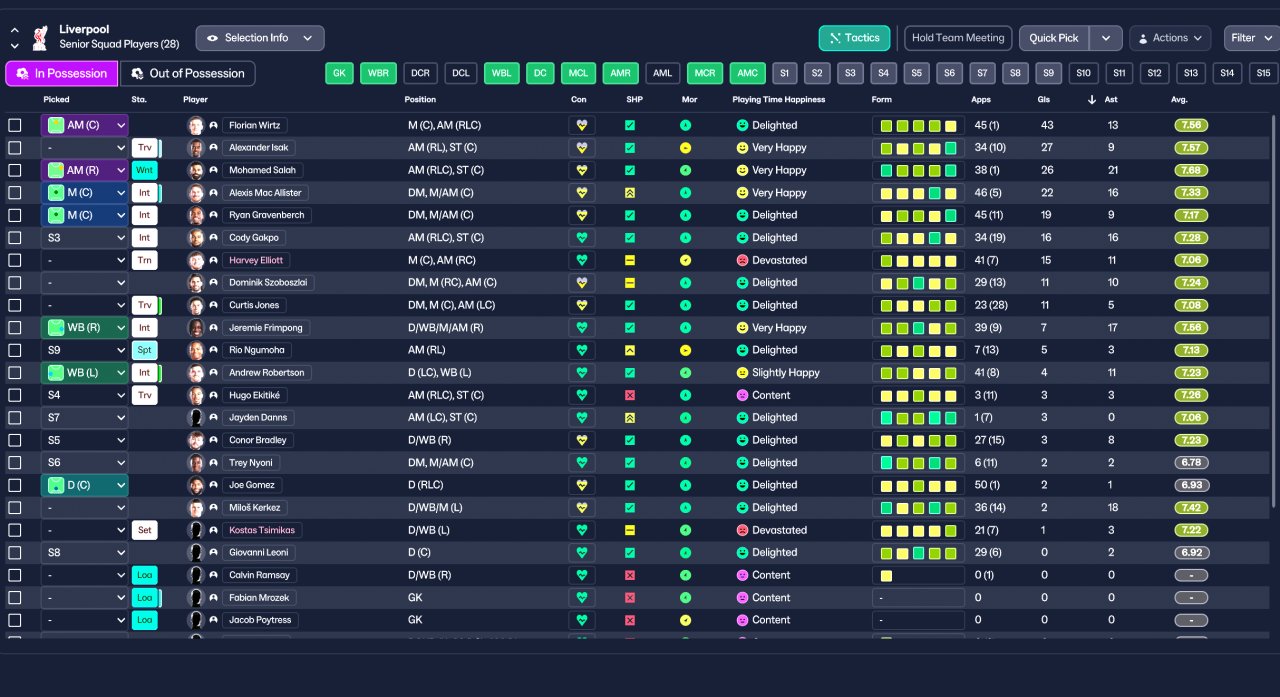Image resolution: width=1280 pixels, height=697 pixels.
Task: Click the Set status badge for Kostas Tsimikas
Action: 145,531
